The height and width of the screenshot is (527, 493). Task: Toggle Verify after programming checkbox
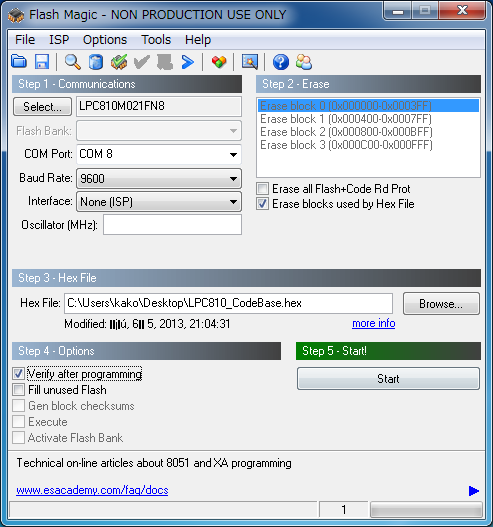point(18,373)
